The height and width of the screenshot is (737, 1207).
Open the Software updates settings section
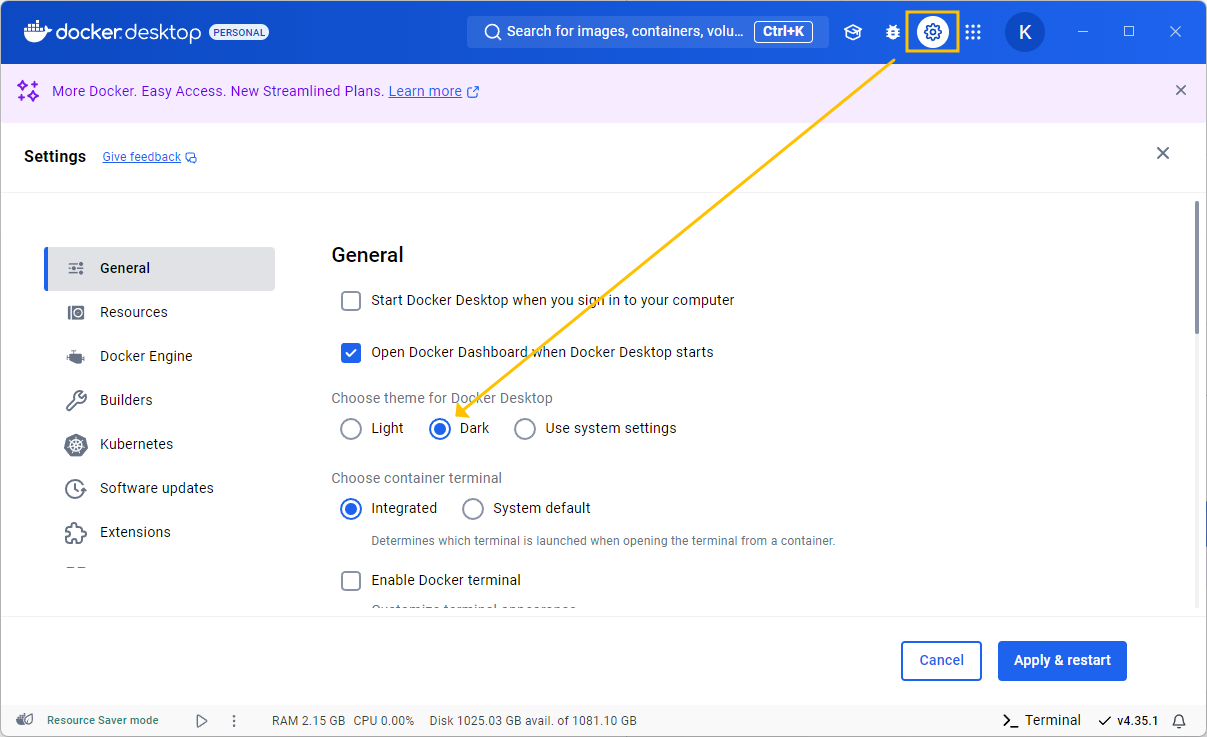click(160, 488)
